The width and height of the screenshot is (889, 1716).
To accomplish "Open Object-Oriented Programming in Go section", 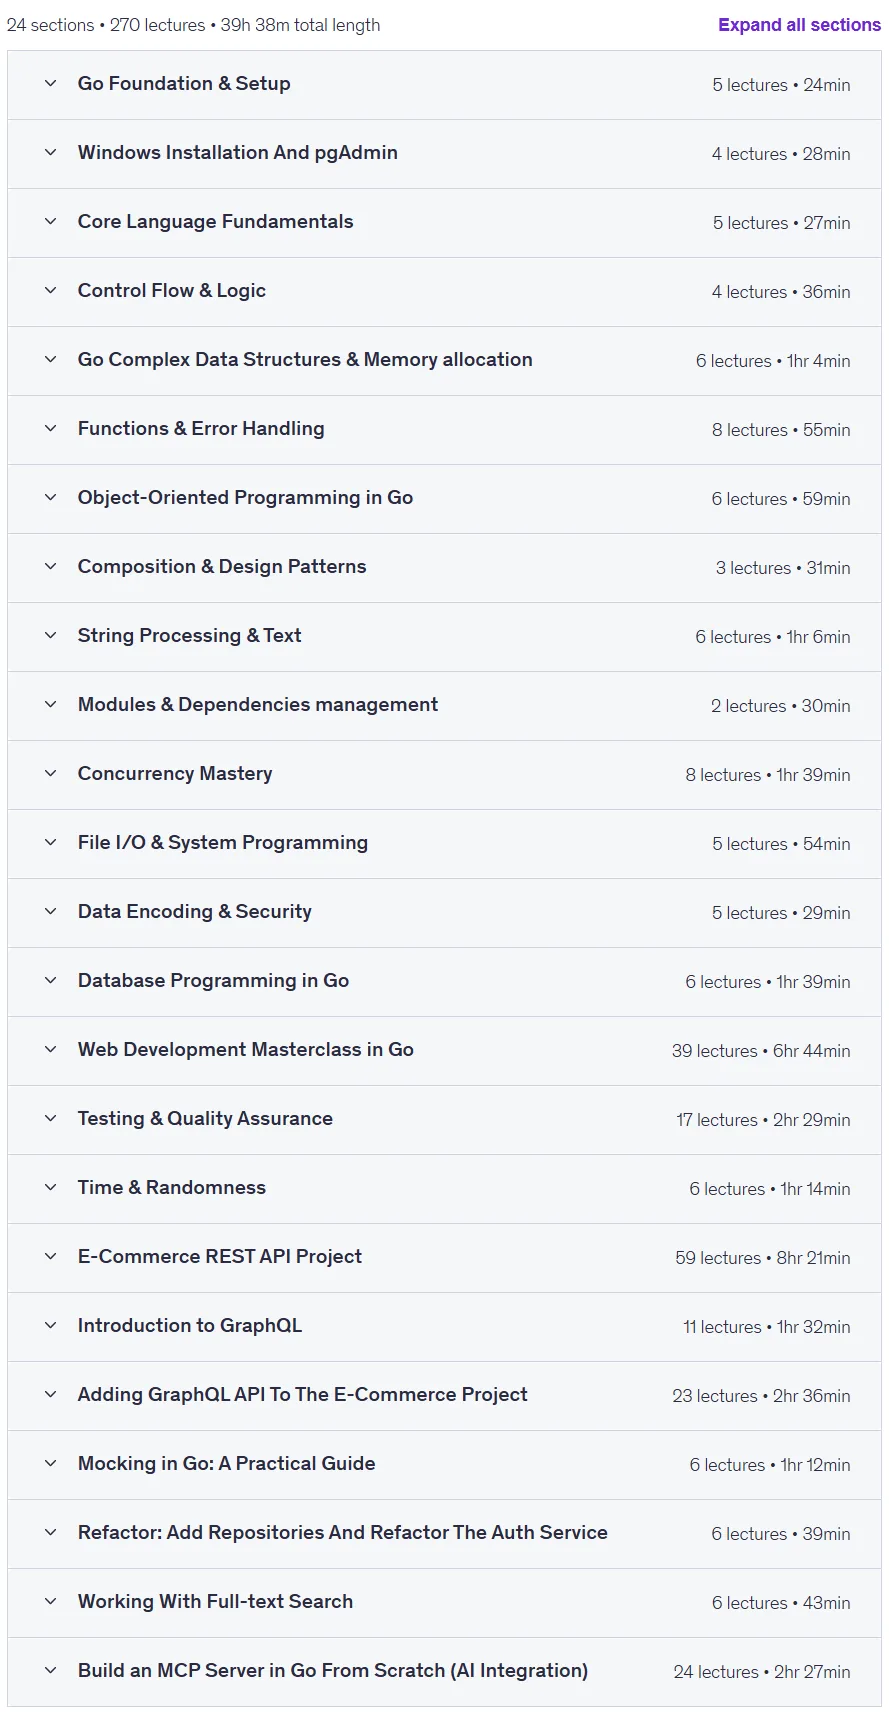I will 444,499.
